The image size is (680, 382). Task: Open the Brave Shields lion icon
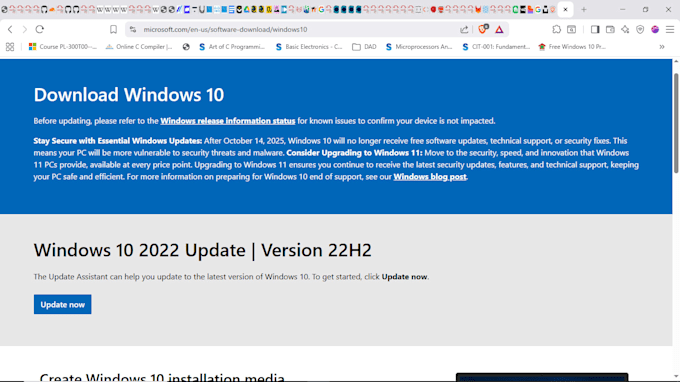tap(483, 29)
